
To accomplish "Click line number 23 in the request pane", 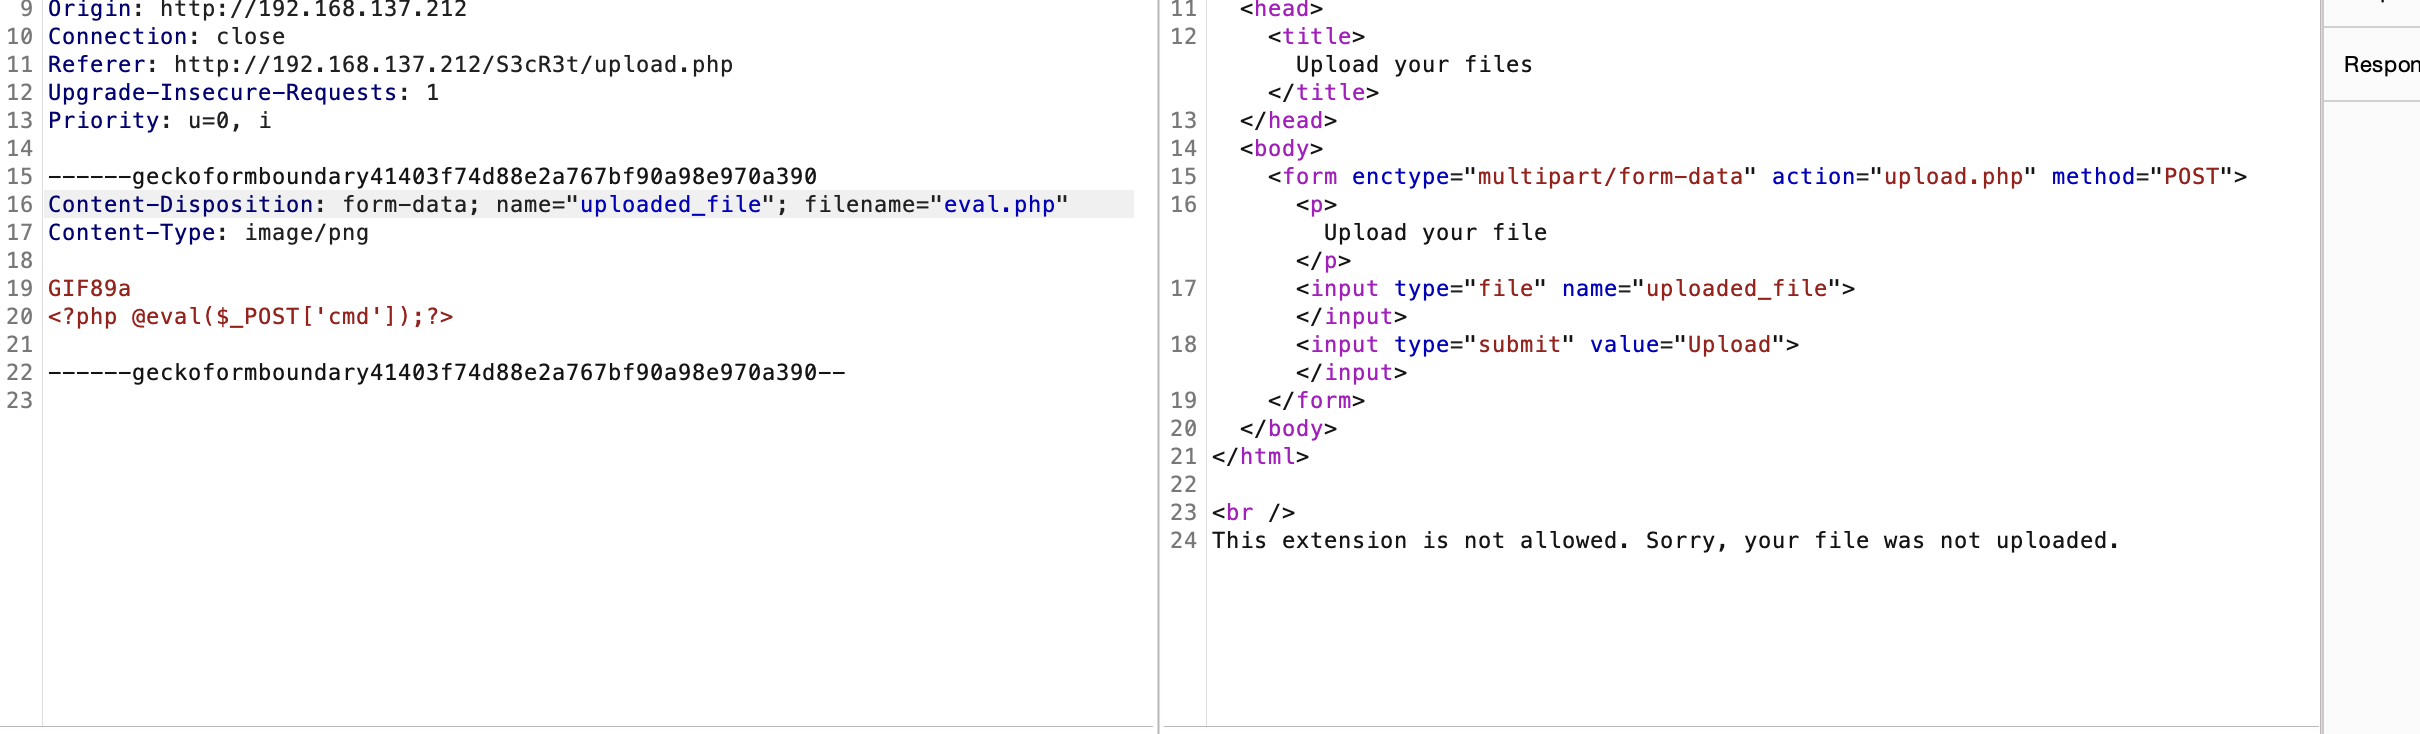I will pos(20,401).
